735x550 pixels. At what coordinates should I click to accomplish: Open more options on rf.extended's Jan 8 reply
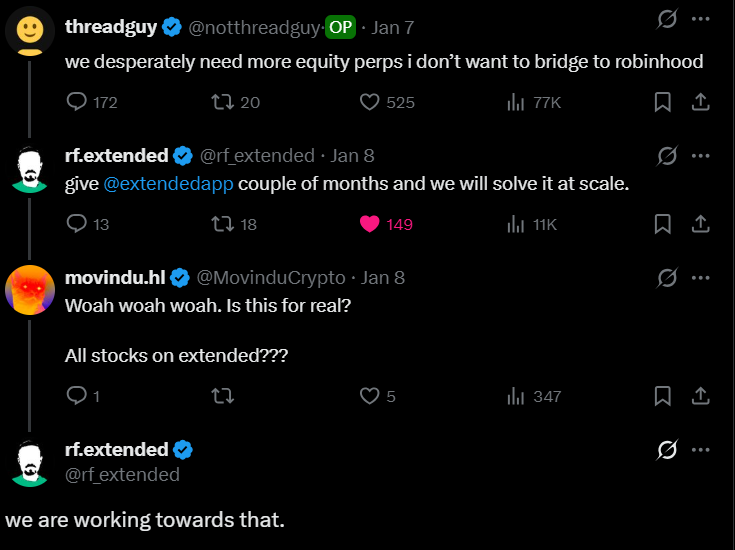[x=700, y=156]
